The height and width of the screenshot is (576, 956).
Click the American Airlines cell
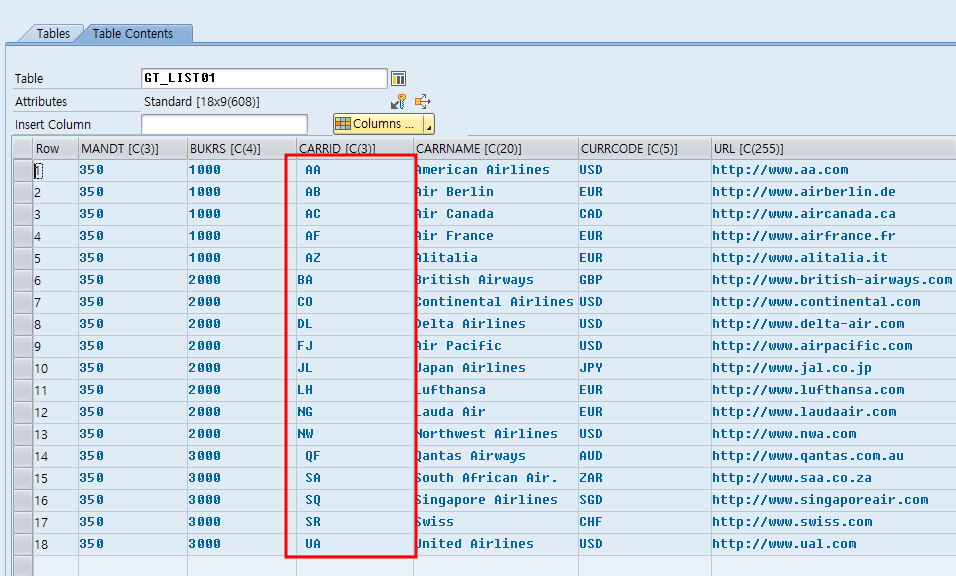(496, 170)
